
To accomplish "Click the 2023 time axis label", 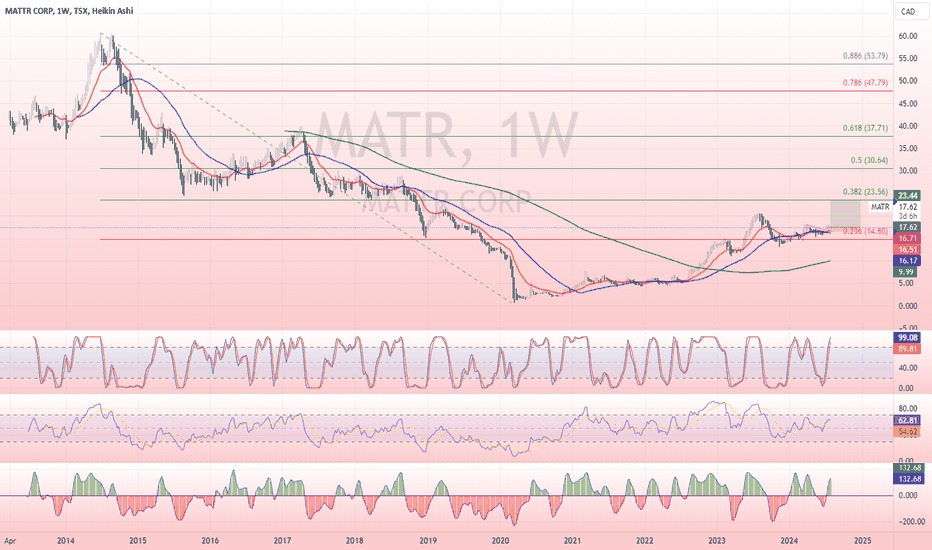I will 716,540.
